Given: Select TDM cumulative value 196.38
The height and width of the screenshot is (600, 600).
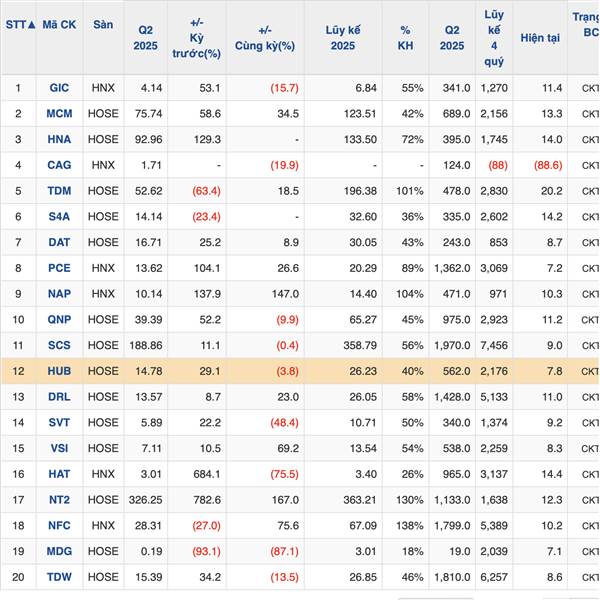Looking at the screenshot, I should pyautogui.click(x=360, y=191).
